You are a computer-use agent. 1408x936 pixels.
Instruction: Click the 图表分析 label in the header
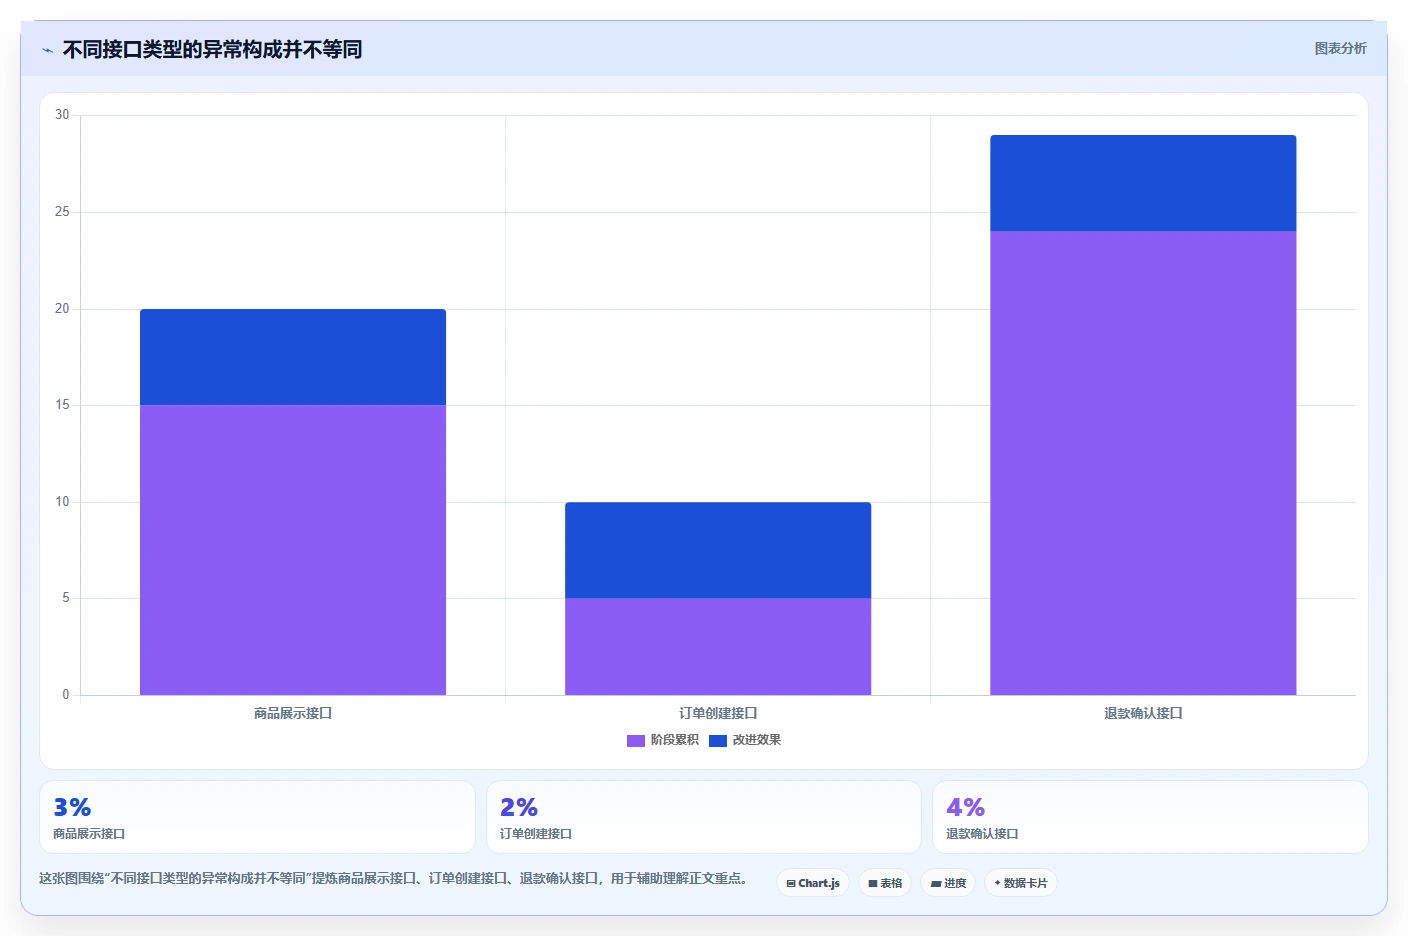tap(1340, 48)
